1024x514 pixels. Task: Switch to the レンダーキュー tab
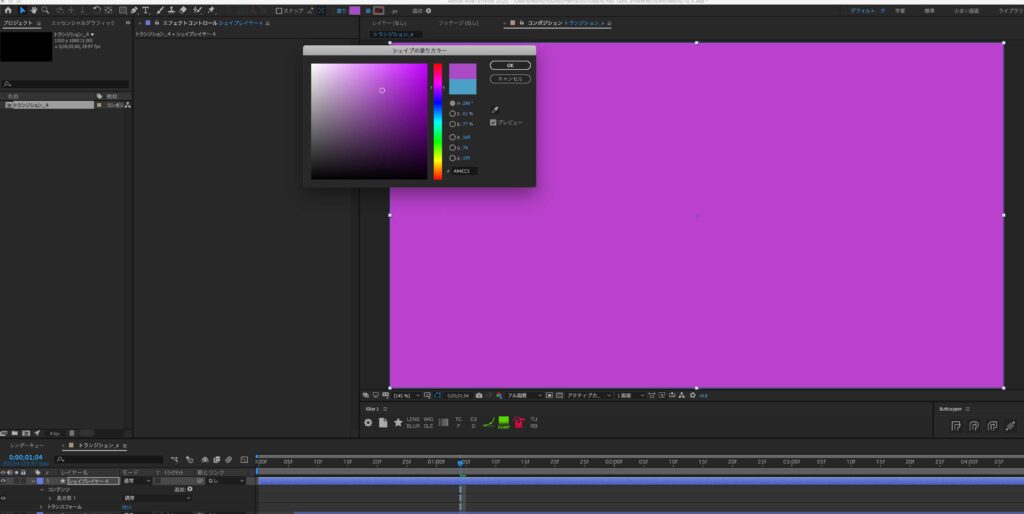(27, 445)
